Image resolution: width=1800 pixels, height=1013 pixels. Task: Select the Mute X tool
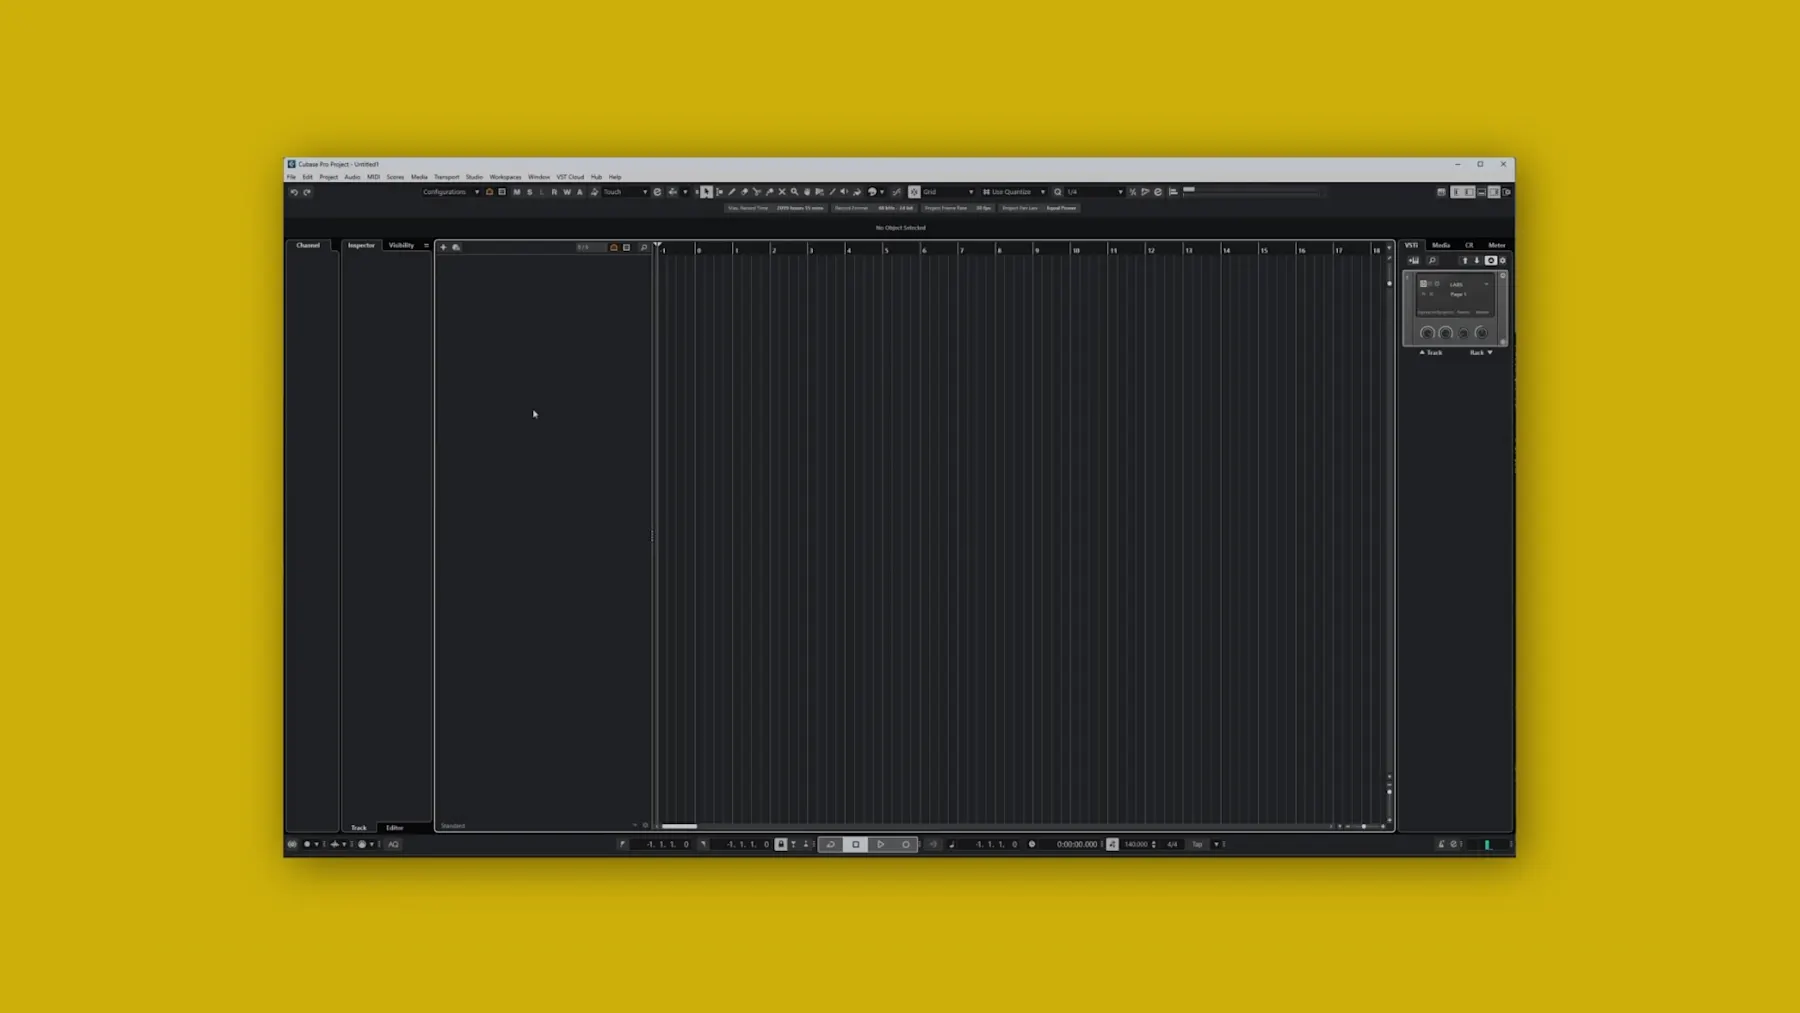pyautogui.click(x=782, y=192)
